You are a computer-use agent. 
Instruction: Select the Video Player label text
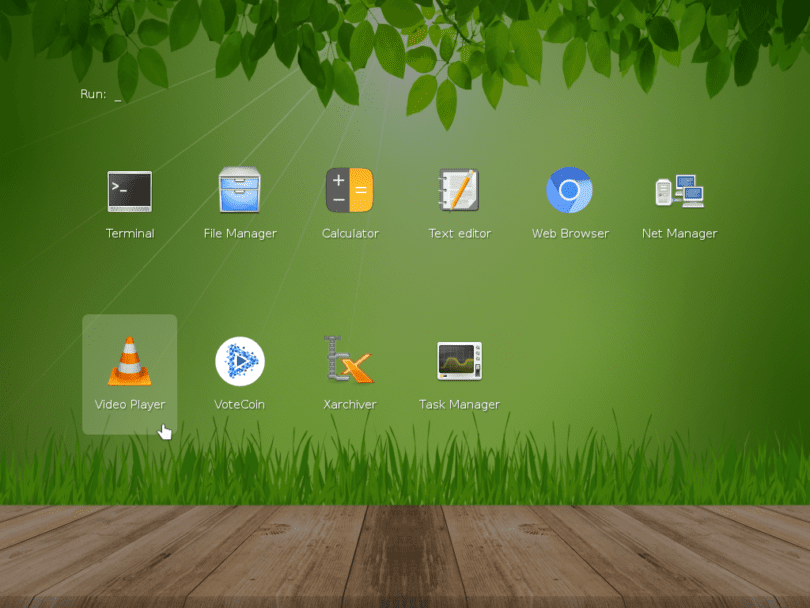129,404
